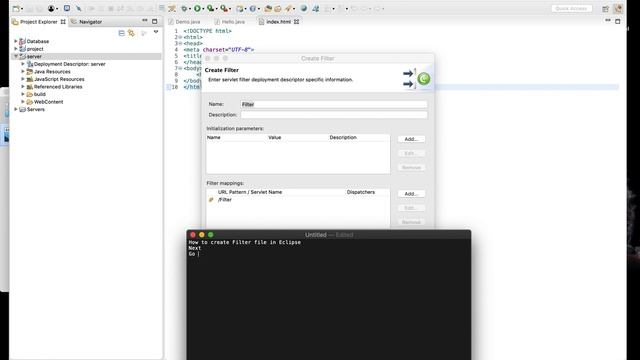Click the Open Type folder toolbar icon
This screenshot has width=640, height=360.
pyautogui.click(x=268, y=9)
